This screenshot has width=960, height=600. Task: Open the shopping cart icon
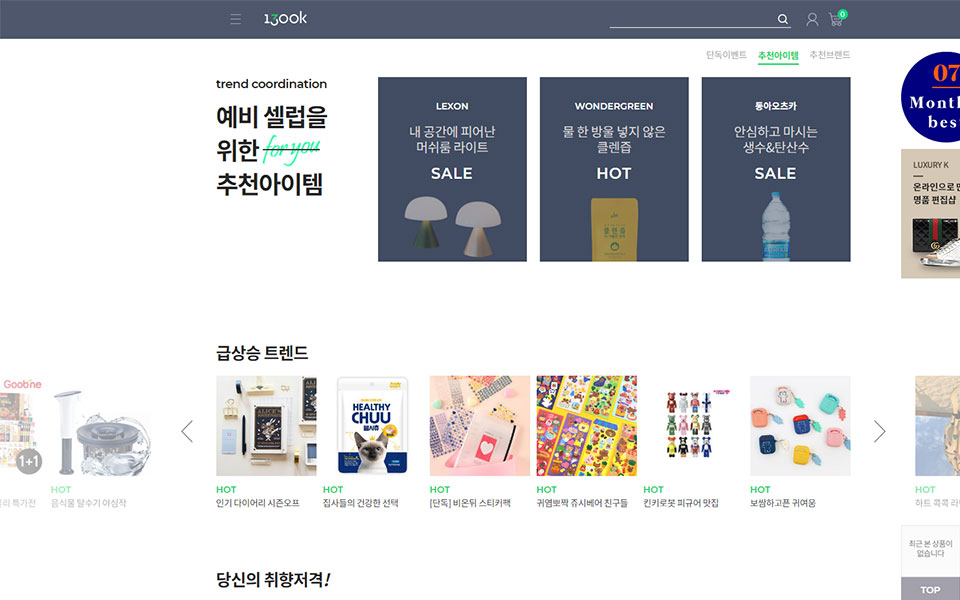[x=837, y=18]
